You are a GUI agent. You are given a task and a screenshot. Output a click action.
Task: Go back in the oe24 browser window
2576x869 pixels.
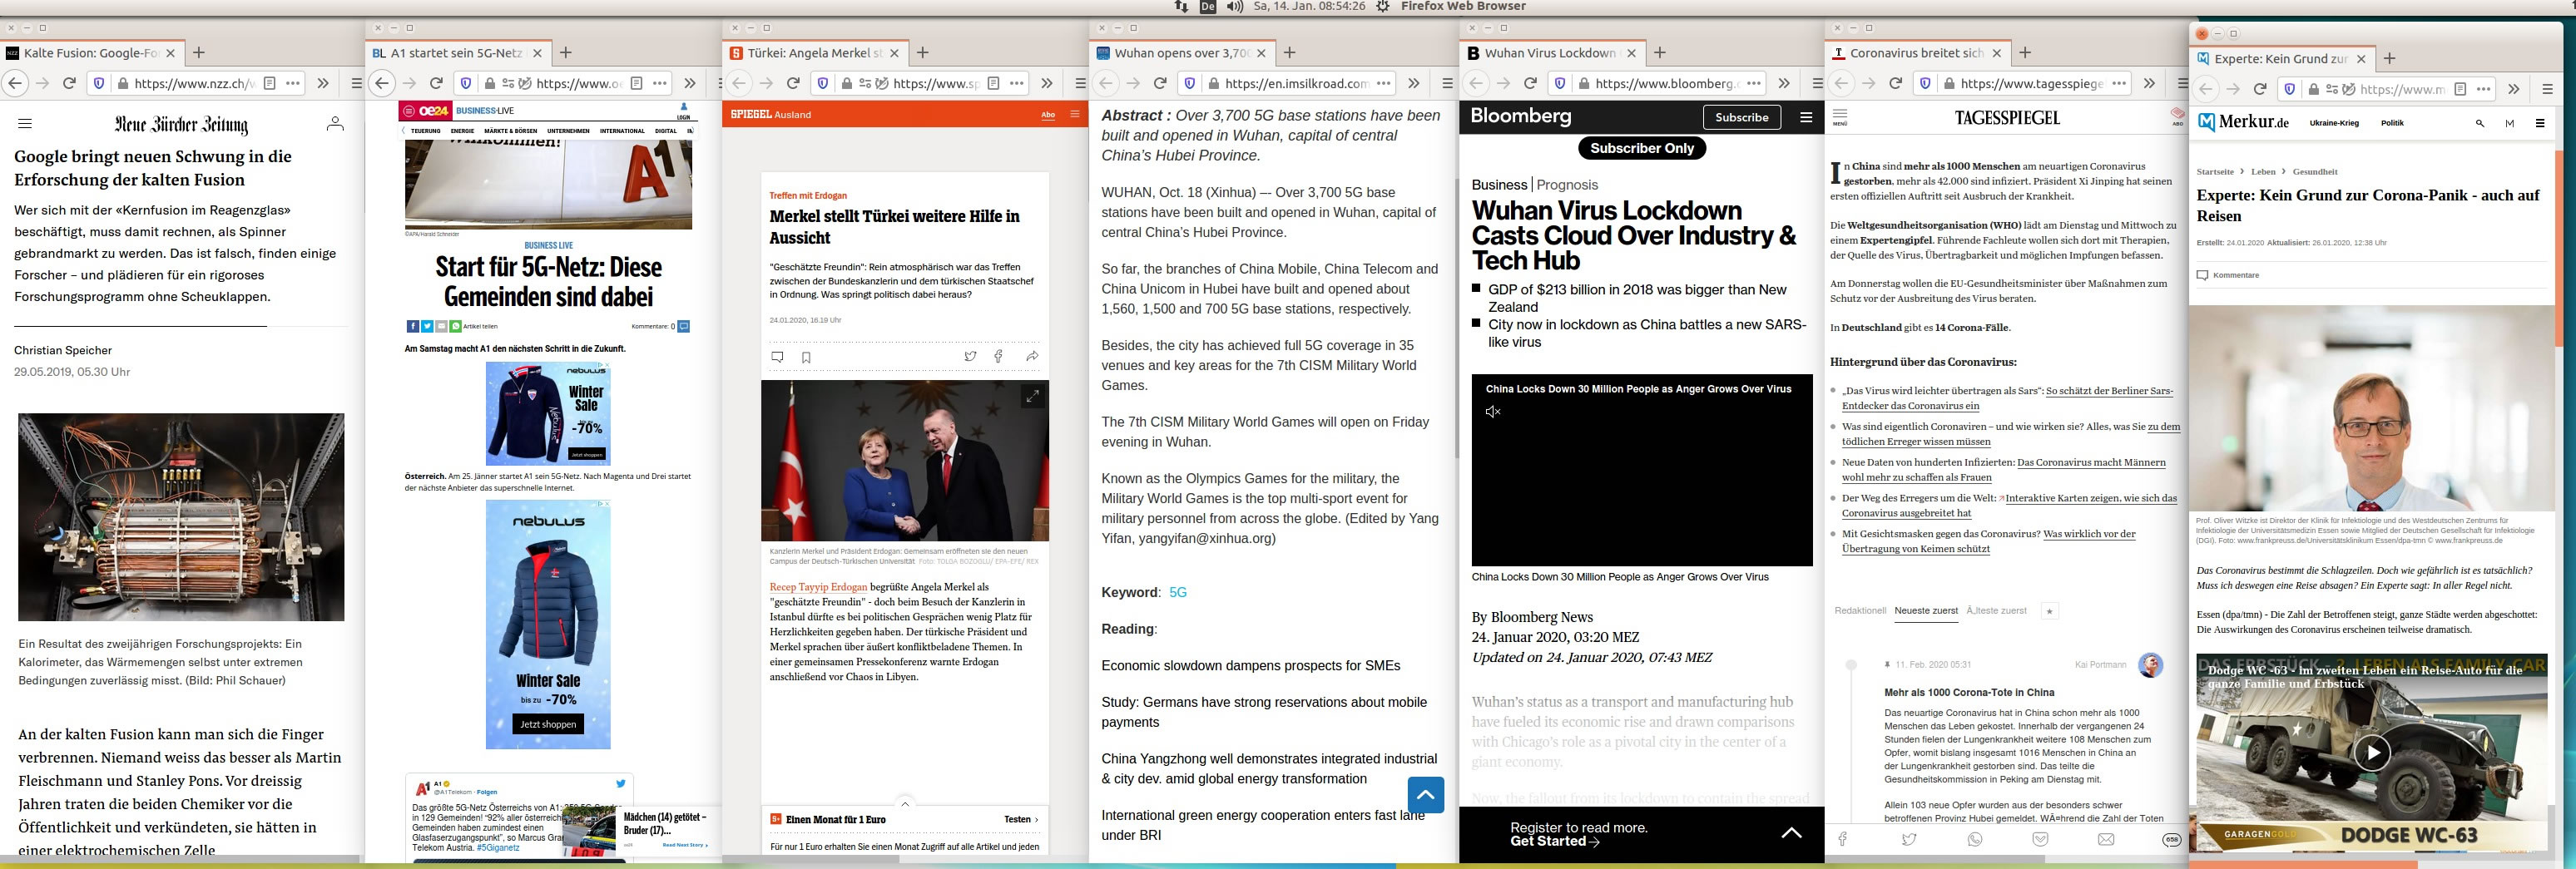[x=382, y=83]
